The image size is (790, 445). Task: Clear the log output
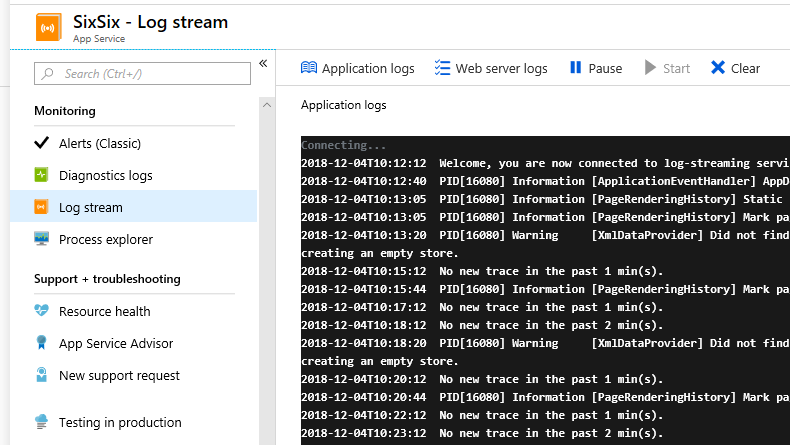pos(735,68)
